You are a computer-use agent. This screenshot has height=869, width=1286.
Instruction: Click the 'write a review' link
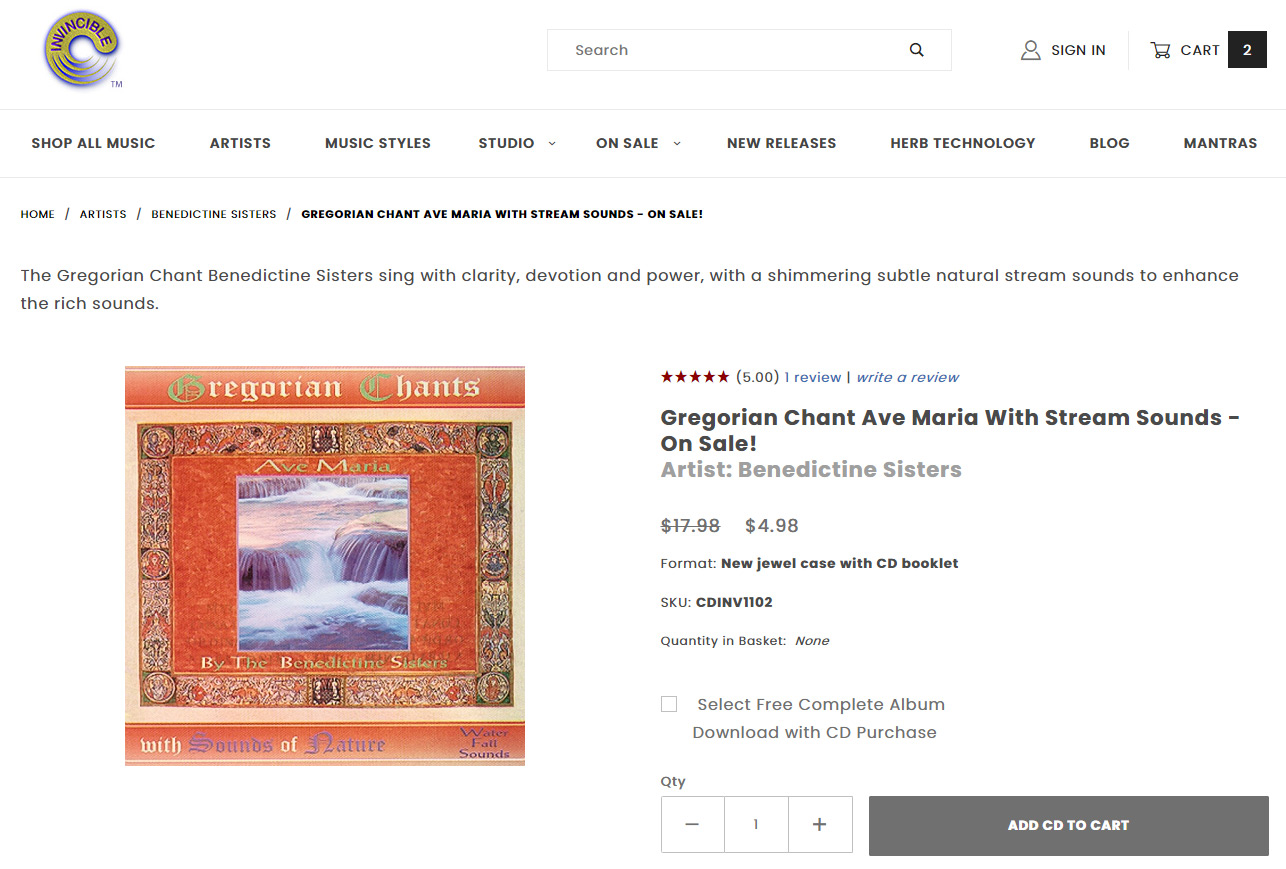(907, 377)
